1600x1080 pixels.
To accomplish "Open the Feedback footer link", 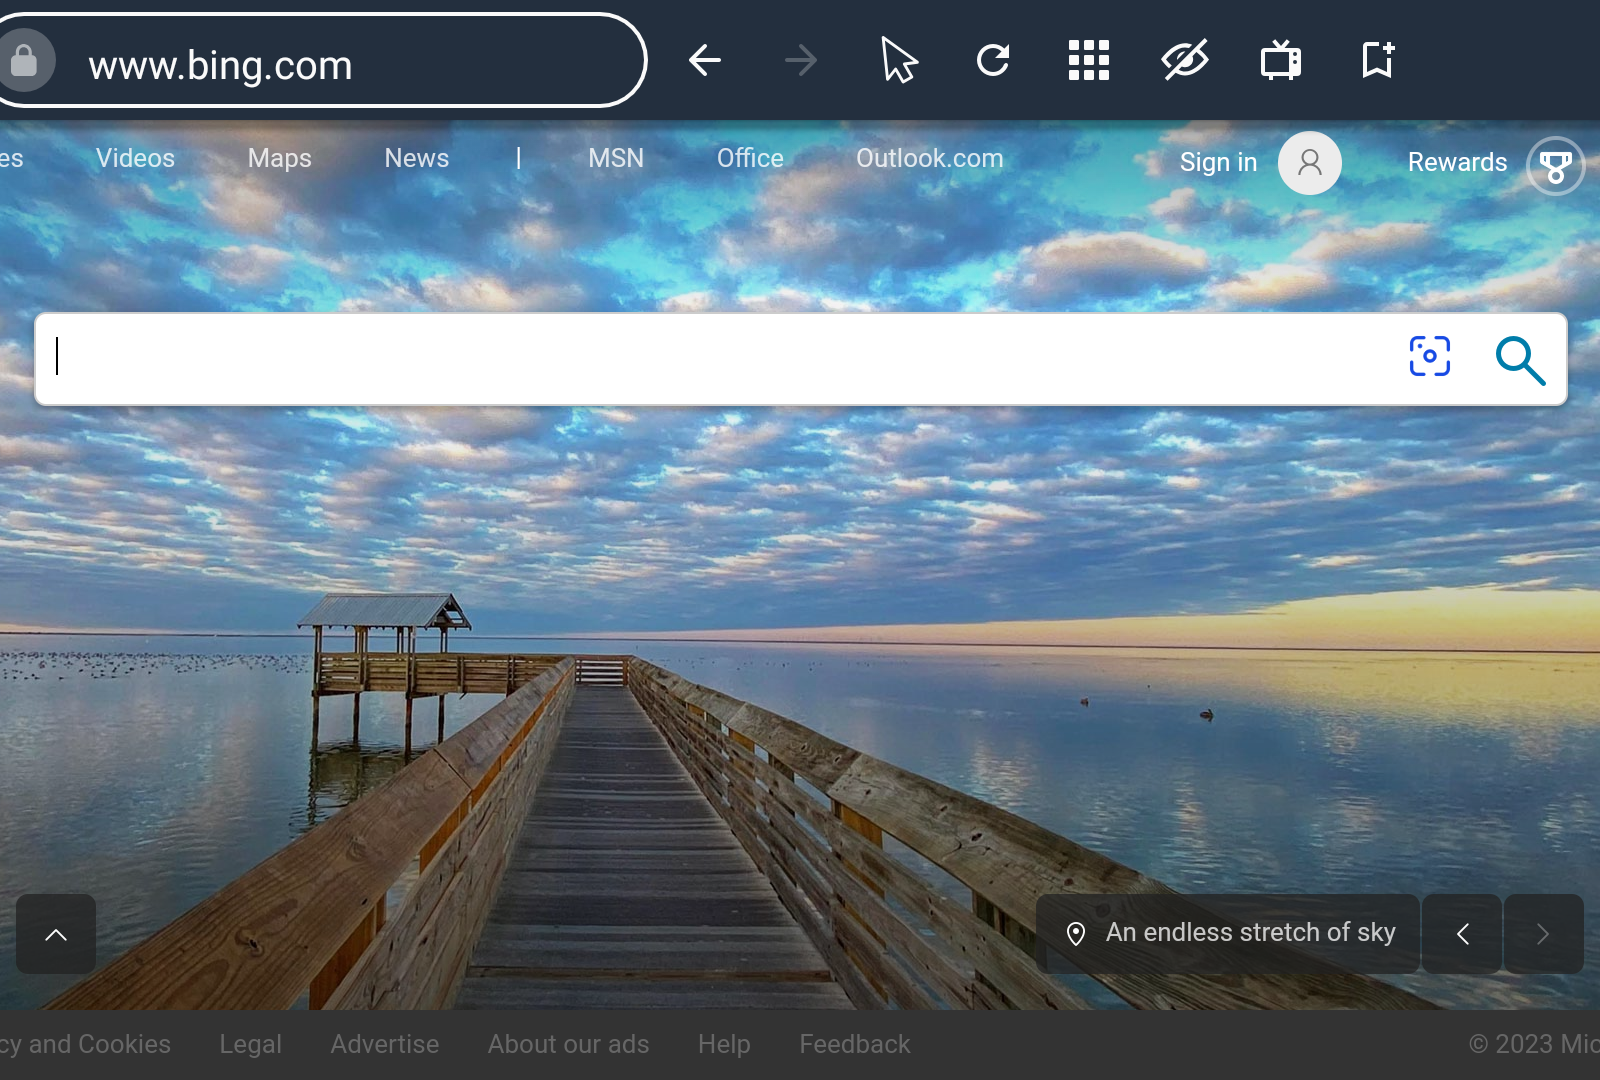I will [854, 1044].
